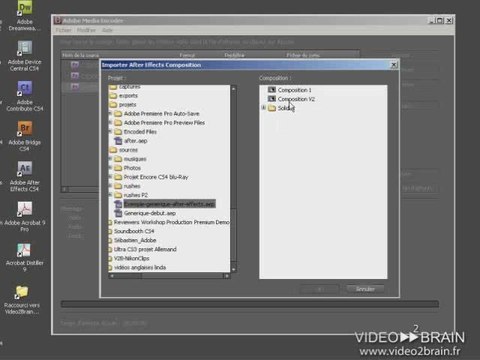Image resolution: width=480 pixels, height=360 pixels.
Task: Select the Sébastien_Adobe folder
Action: click(x=135, y=240)
